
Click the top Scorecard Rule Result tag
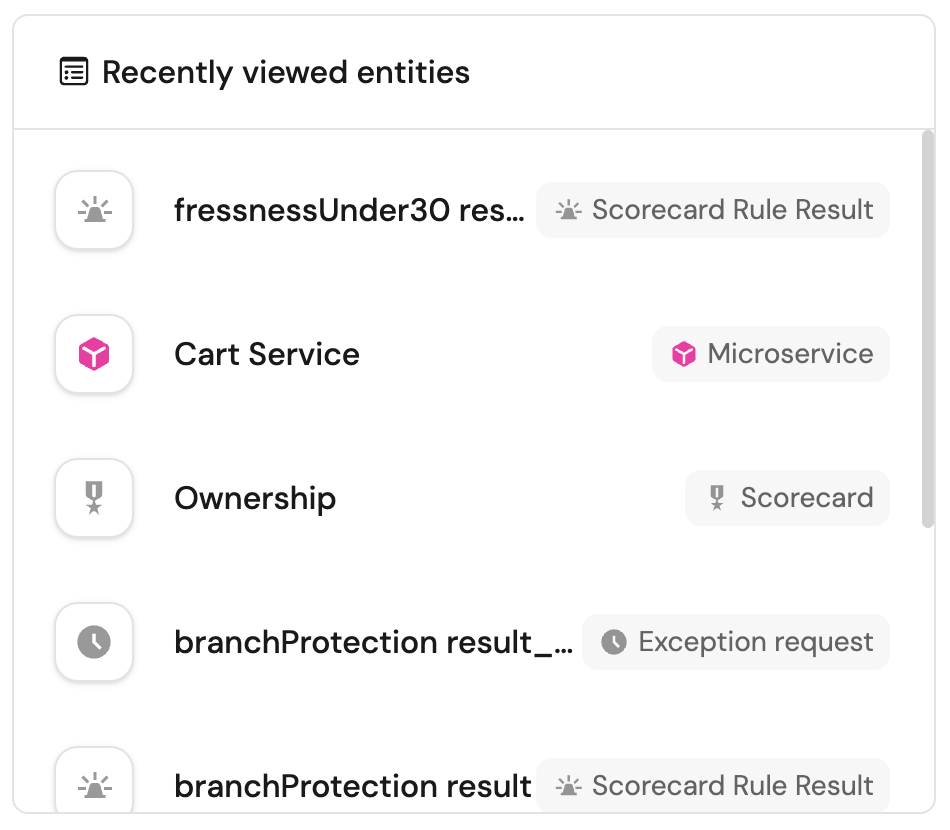click(713, 210)
